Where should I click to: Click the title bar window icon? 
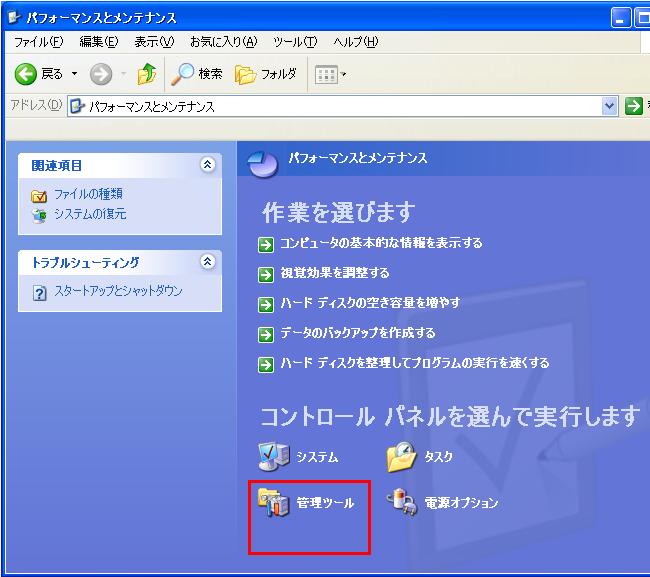pos(15,17)
